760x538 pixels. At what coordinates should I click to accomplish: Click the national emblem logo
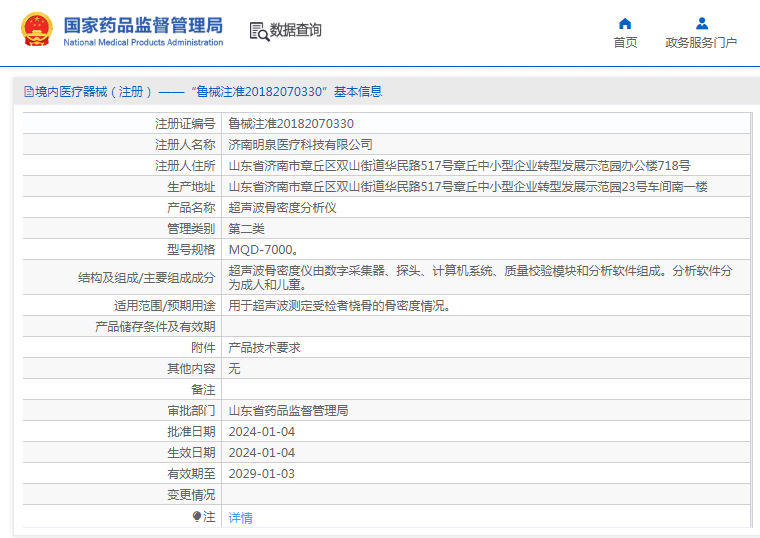tap(37, 30)
